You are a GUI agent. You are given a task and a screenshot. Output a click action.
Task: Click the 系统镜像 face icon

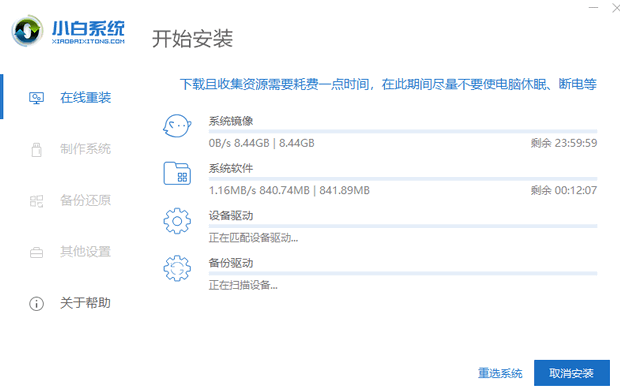177,126
